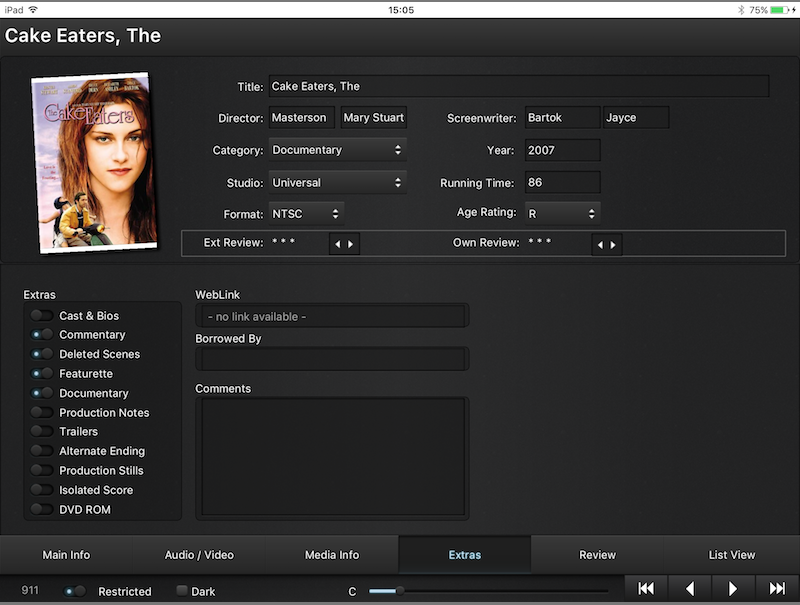Screen dimensions: 800x605
Task: Decrease the Own Review star rating
Action: click(x=599, y=244)
